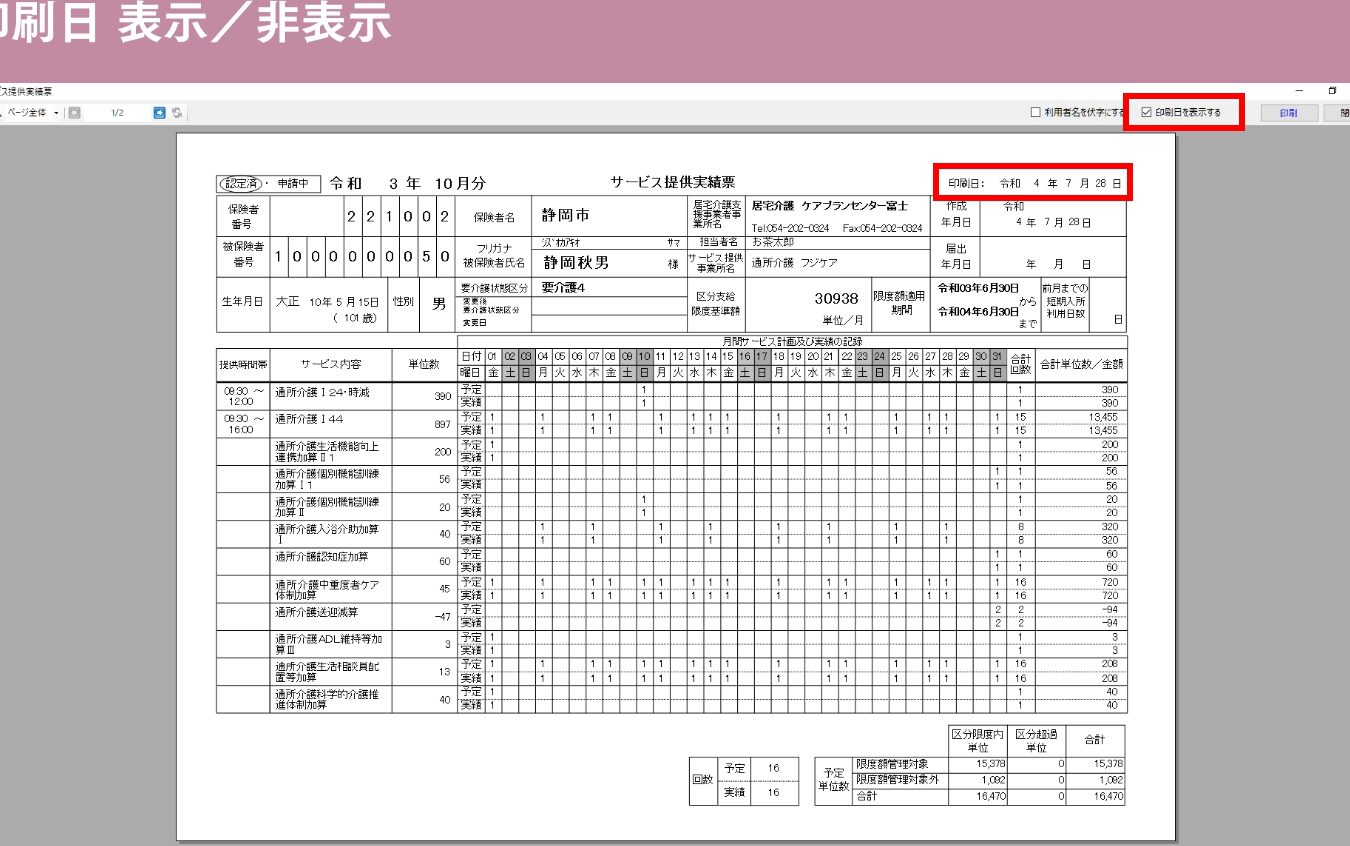Click the 区分超過単位 summary header
The height and width of the screenshot is (846, 1350).
point(1035,741)
